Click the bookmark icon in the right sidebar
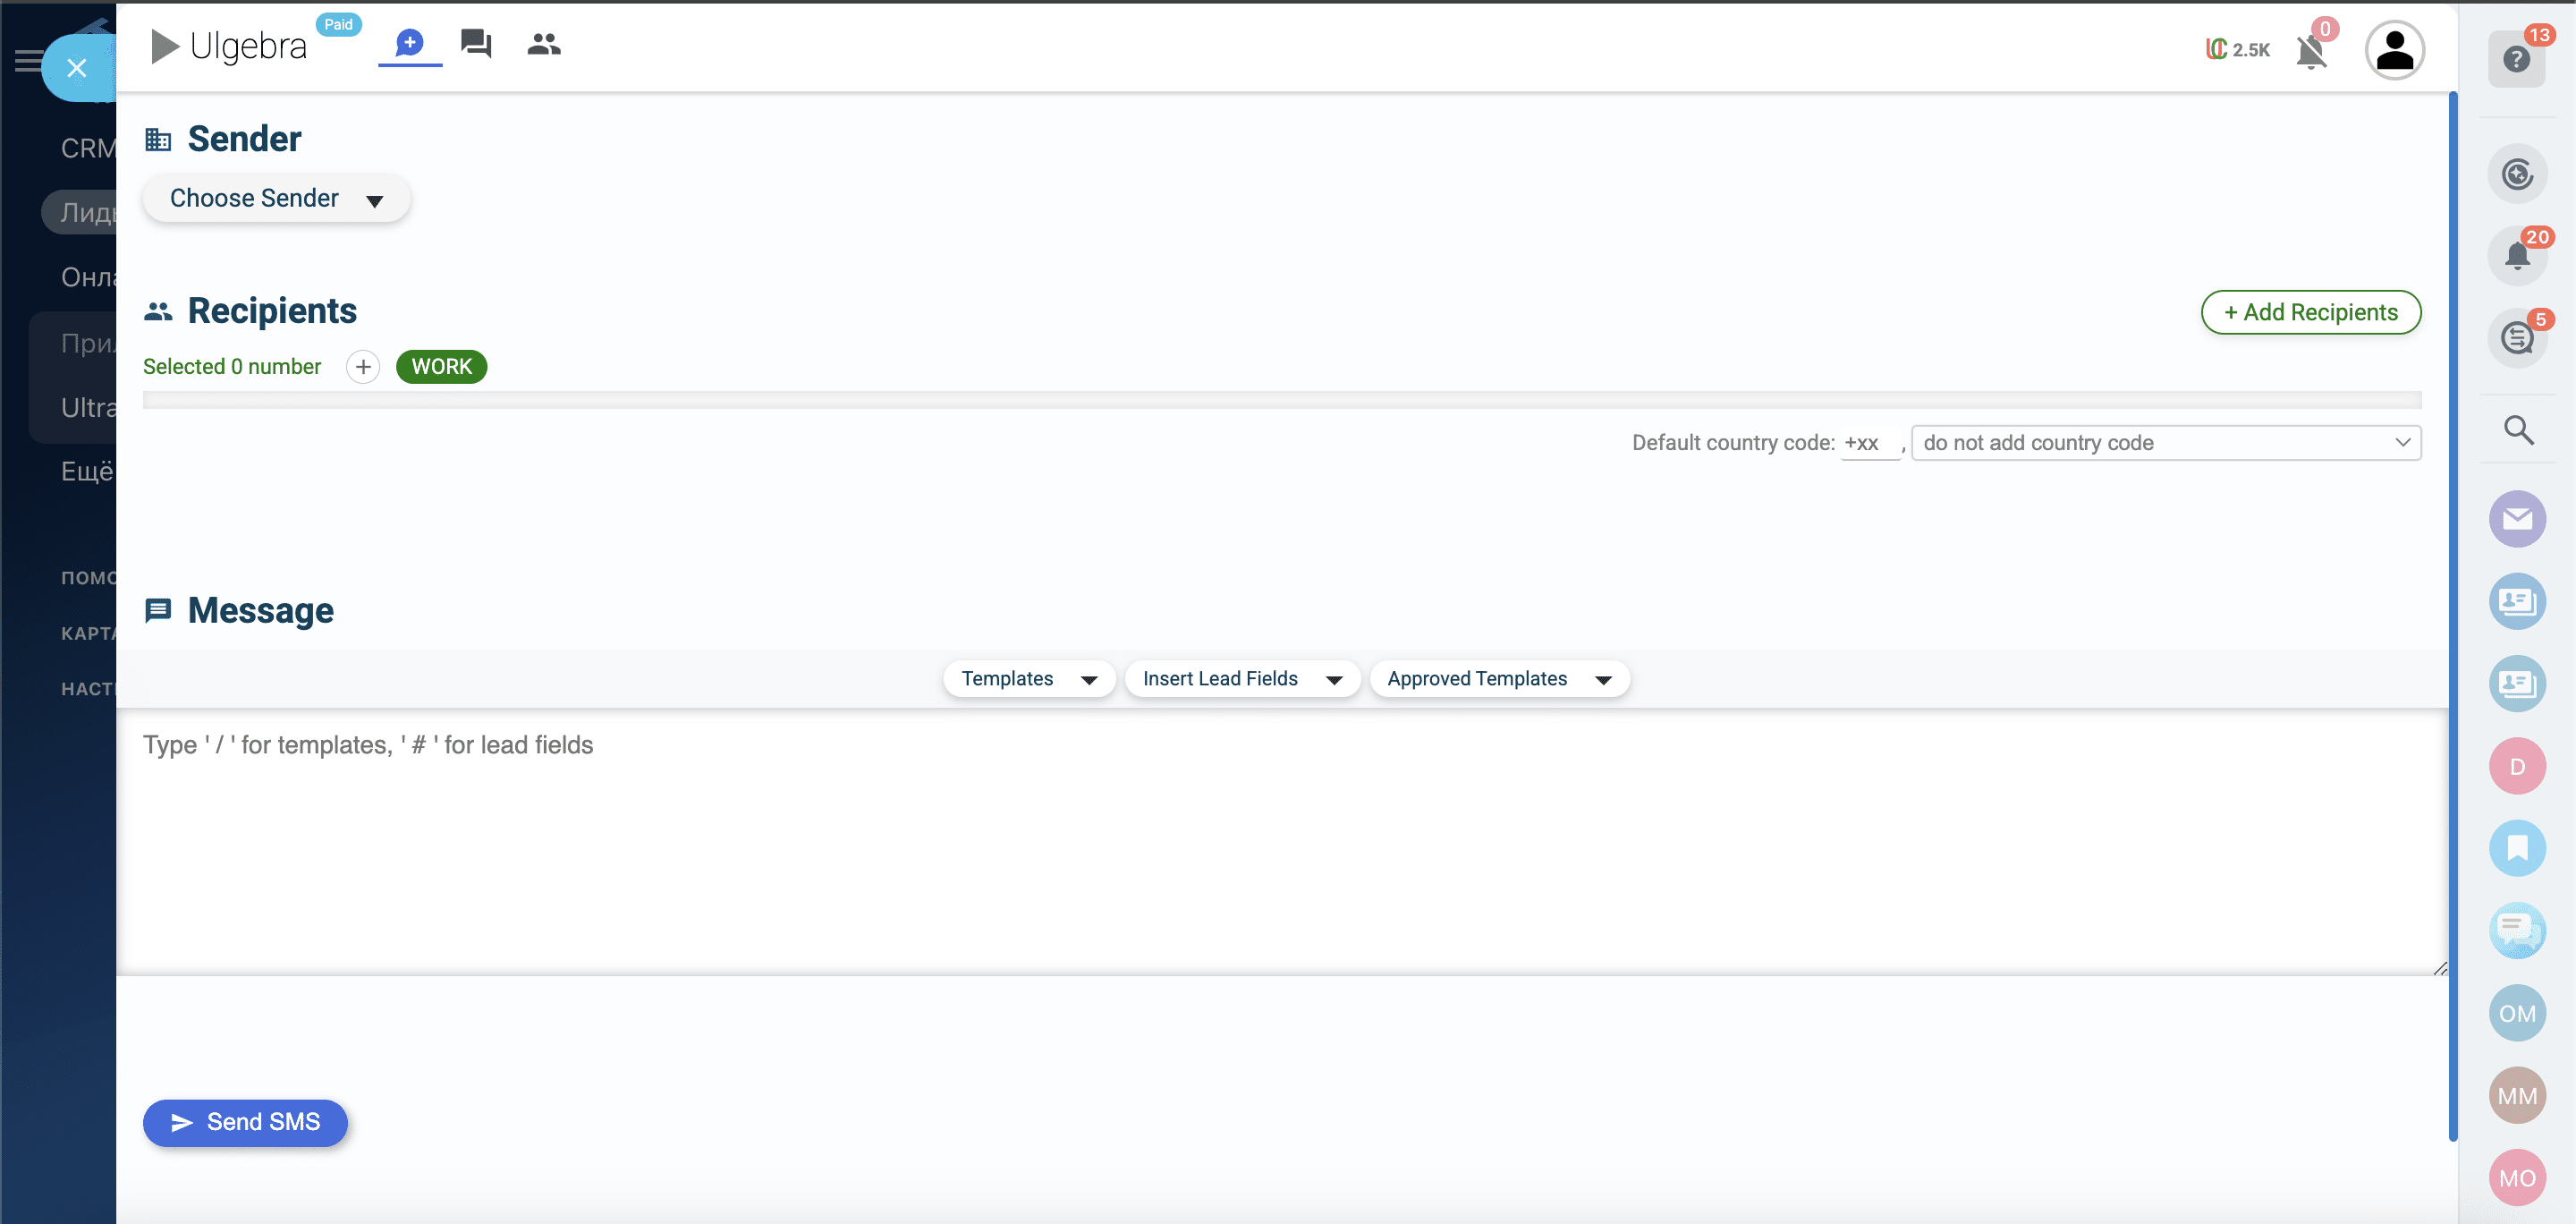The image size is (2576, 1224). [2518, 848]
